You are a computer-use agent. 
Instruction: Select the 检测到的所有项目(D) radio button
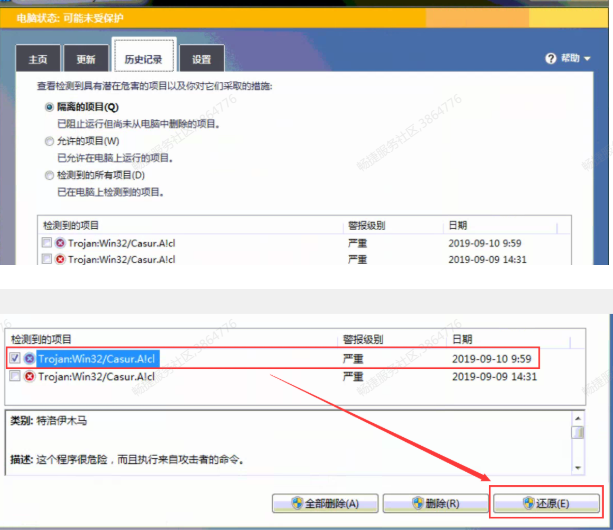pos(49,175)
